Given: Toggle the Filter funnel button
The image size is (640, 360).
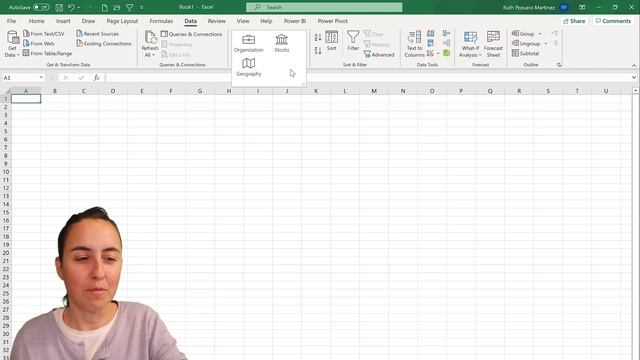Looking at the screenshot, I should click(x=353, y=41).
